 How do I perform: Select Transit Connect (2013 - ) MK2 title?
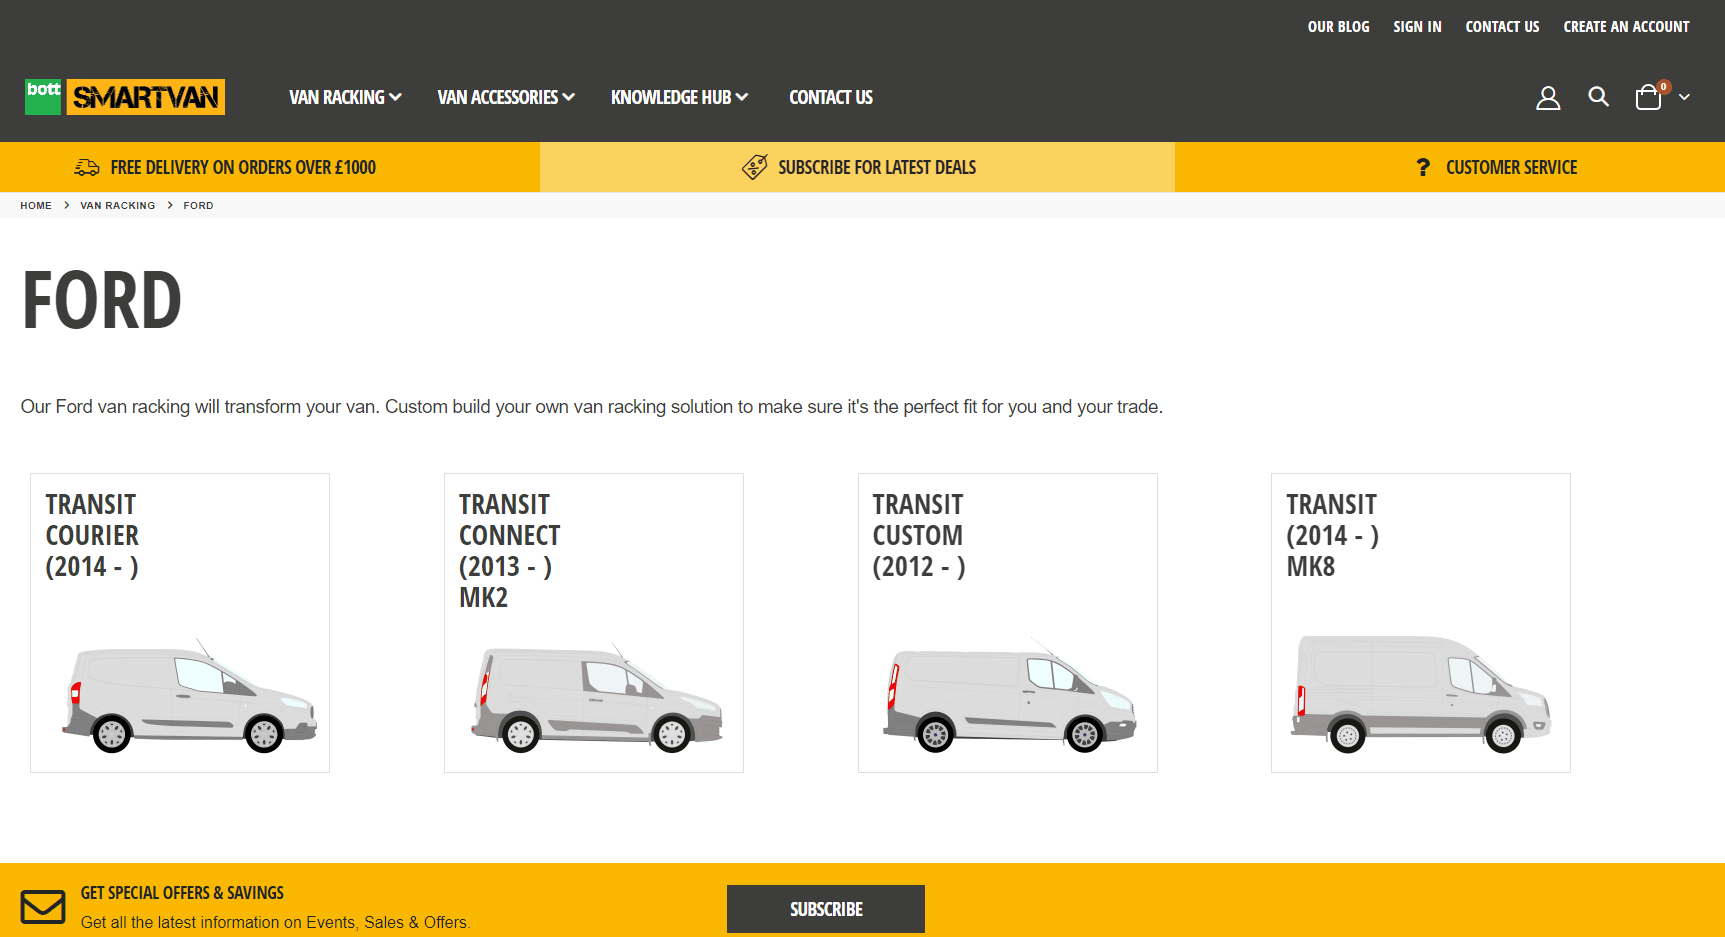point(509,551)
